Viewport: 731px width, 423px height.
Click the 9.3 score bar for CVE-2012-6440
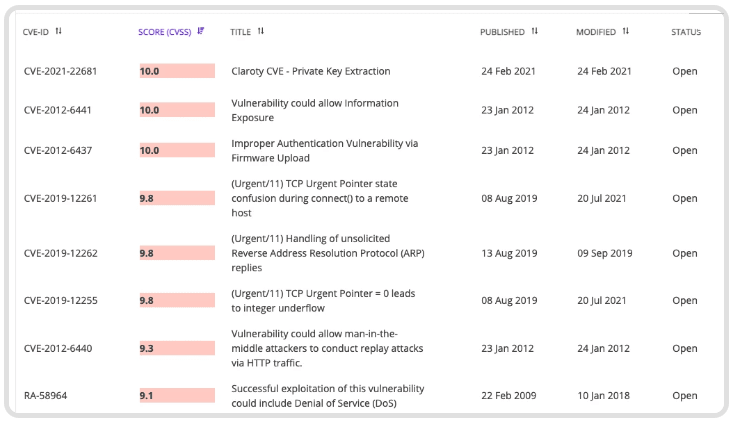click(177, 348)
